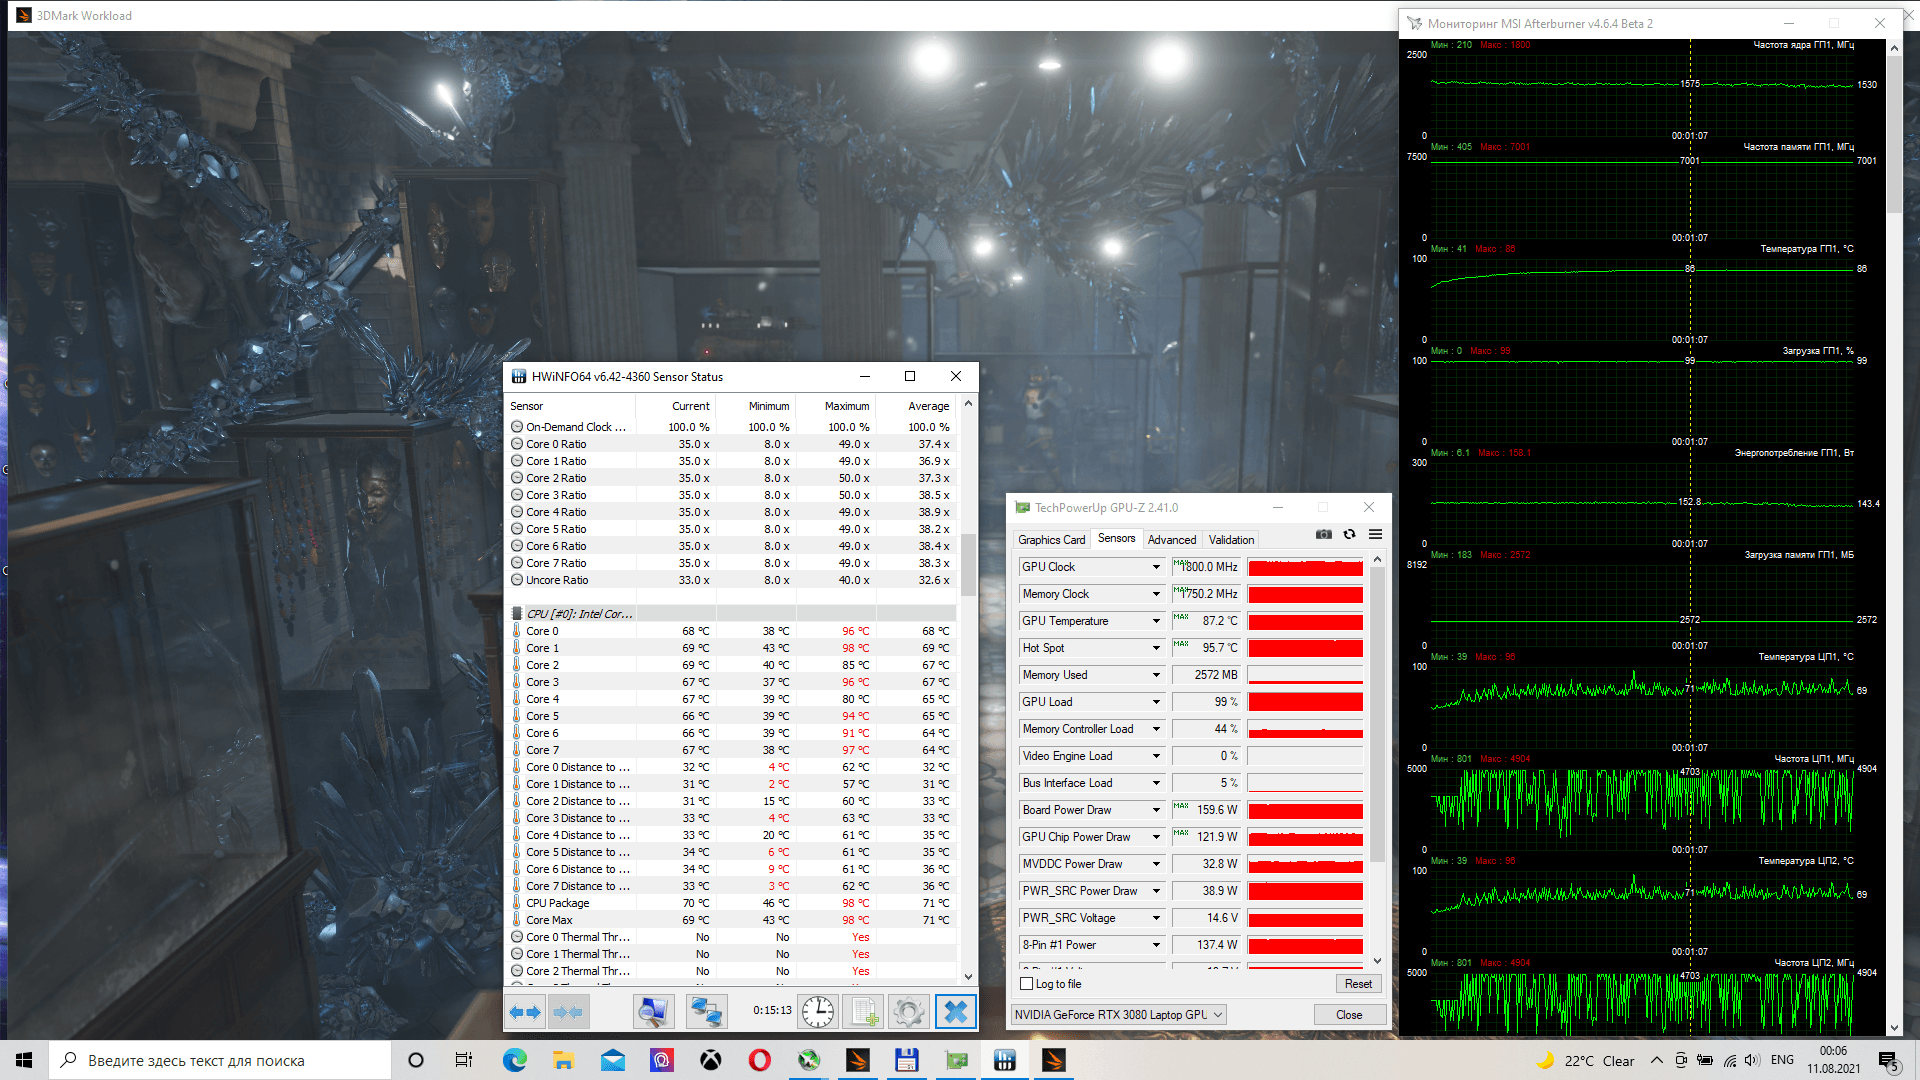Open the Advanced tab in GPU-Z
Image resolution: width=1920 pixels, height=1080 pixels.
point(1171,540)
